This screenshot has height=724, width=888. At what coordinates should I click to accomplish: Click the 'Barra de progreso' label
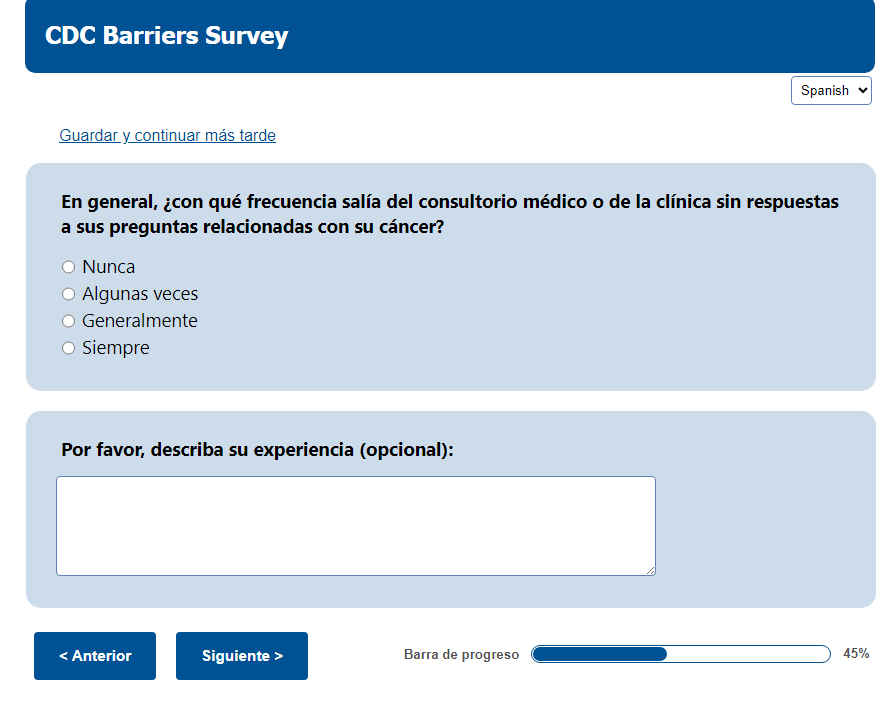[x=461, y=655]
